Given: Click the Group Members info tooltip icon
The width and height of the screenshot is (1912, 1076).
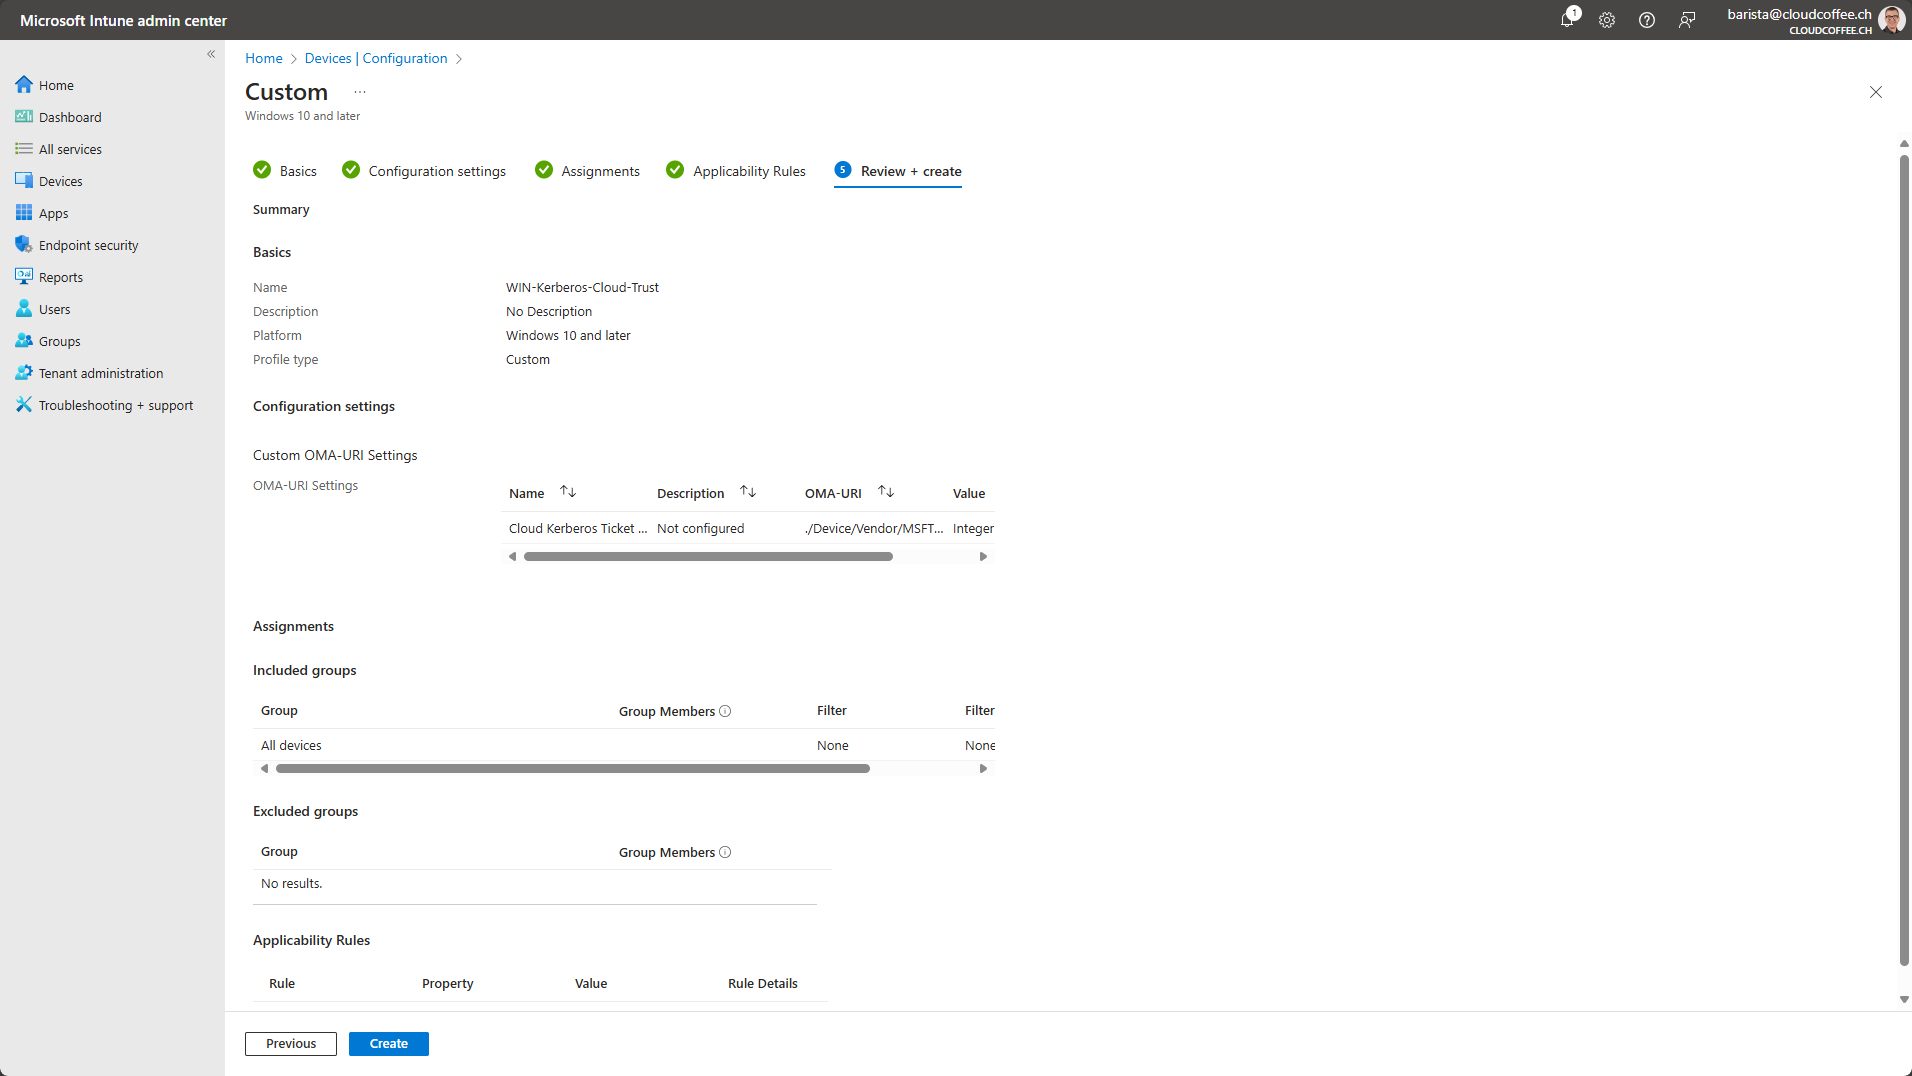Looking at the screenshot, I should pyautogui.click(x=725, y=711).
